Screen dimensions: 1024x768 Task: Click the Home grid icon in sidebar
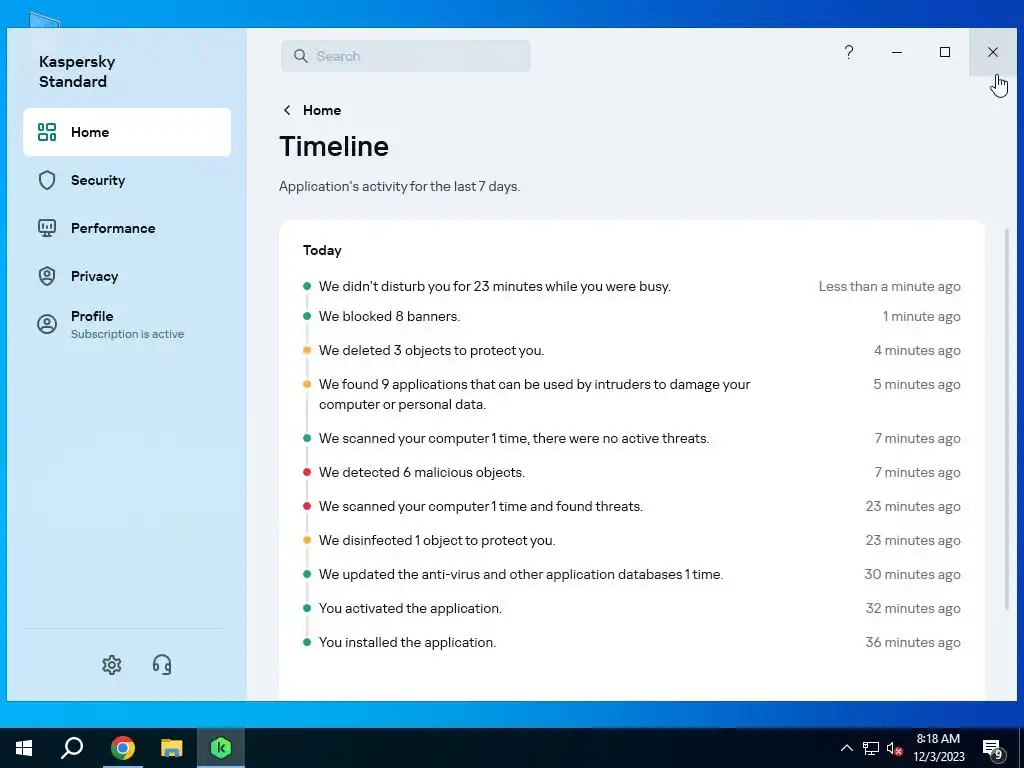47,132
